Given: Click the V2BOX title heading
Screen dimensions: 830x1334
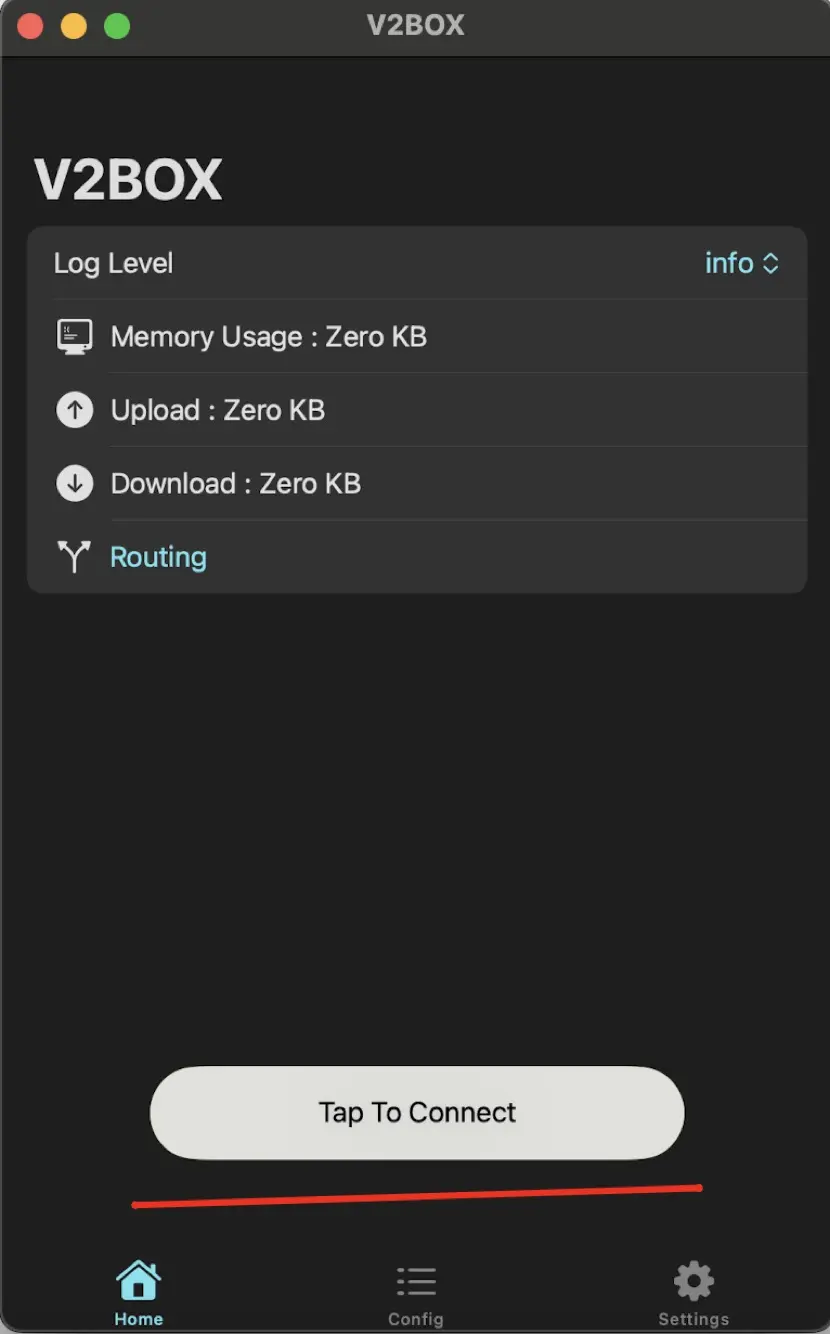Looking at the screenshot, I should (128, 178).
